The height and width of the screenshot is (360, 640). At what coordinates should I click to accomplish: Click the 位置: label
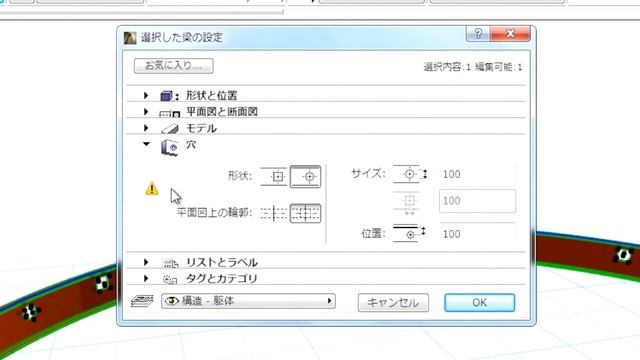point(373,233)
